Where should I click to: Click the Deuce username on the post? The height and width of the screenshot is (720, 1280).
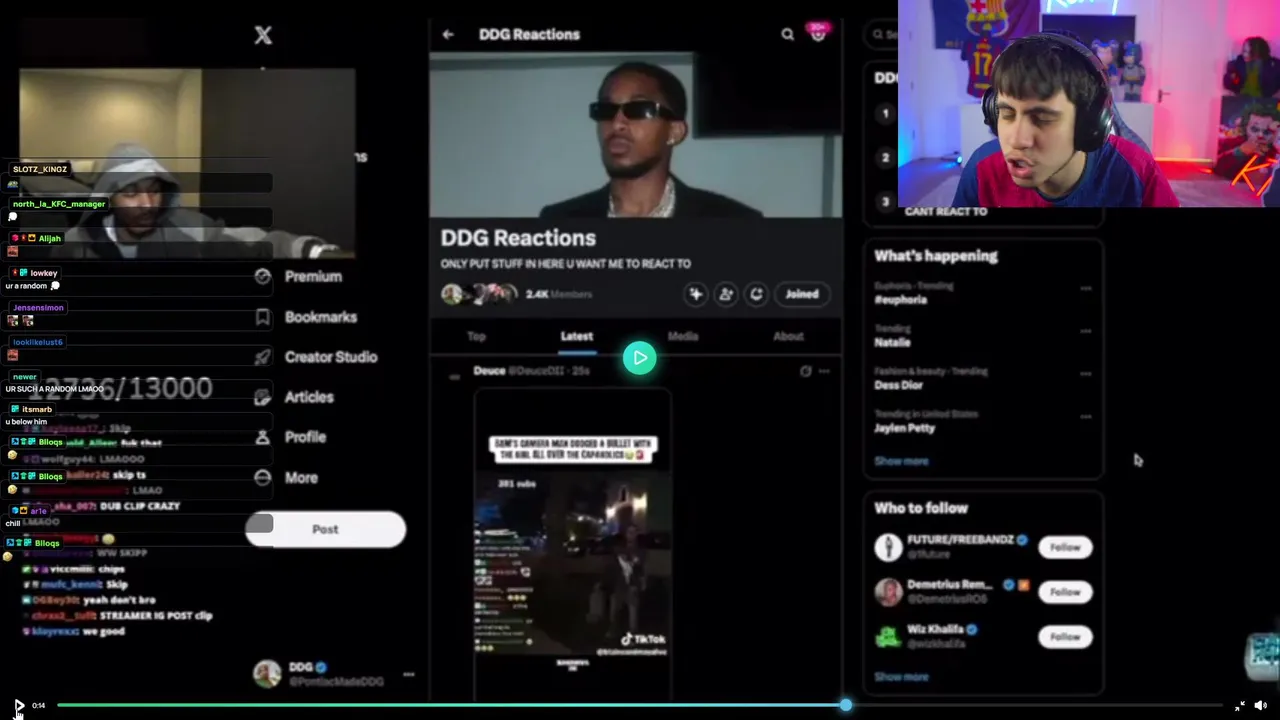tap(489, 371)
